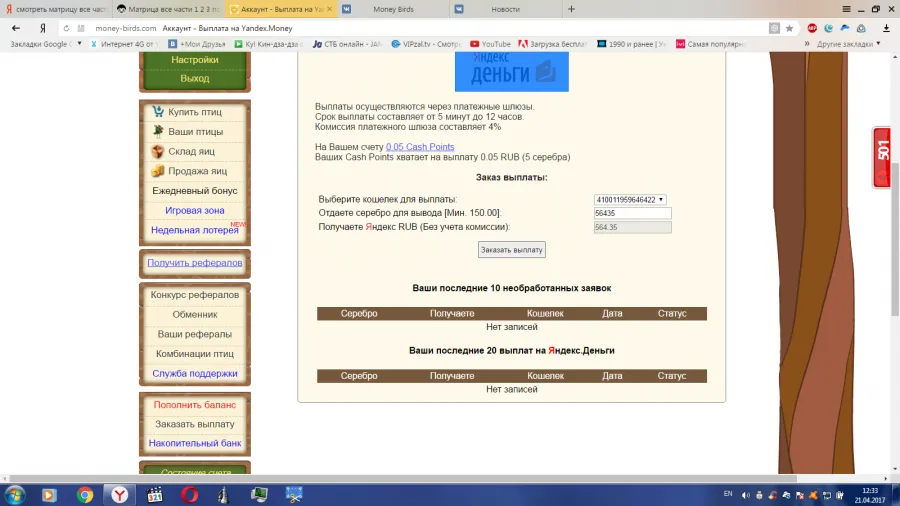Switch to Матрица все части tab
900x506 pixels.
[169, 9]
